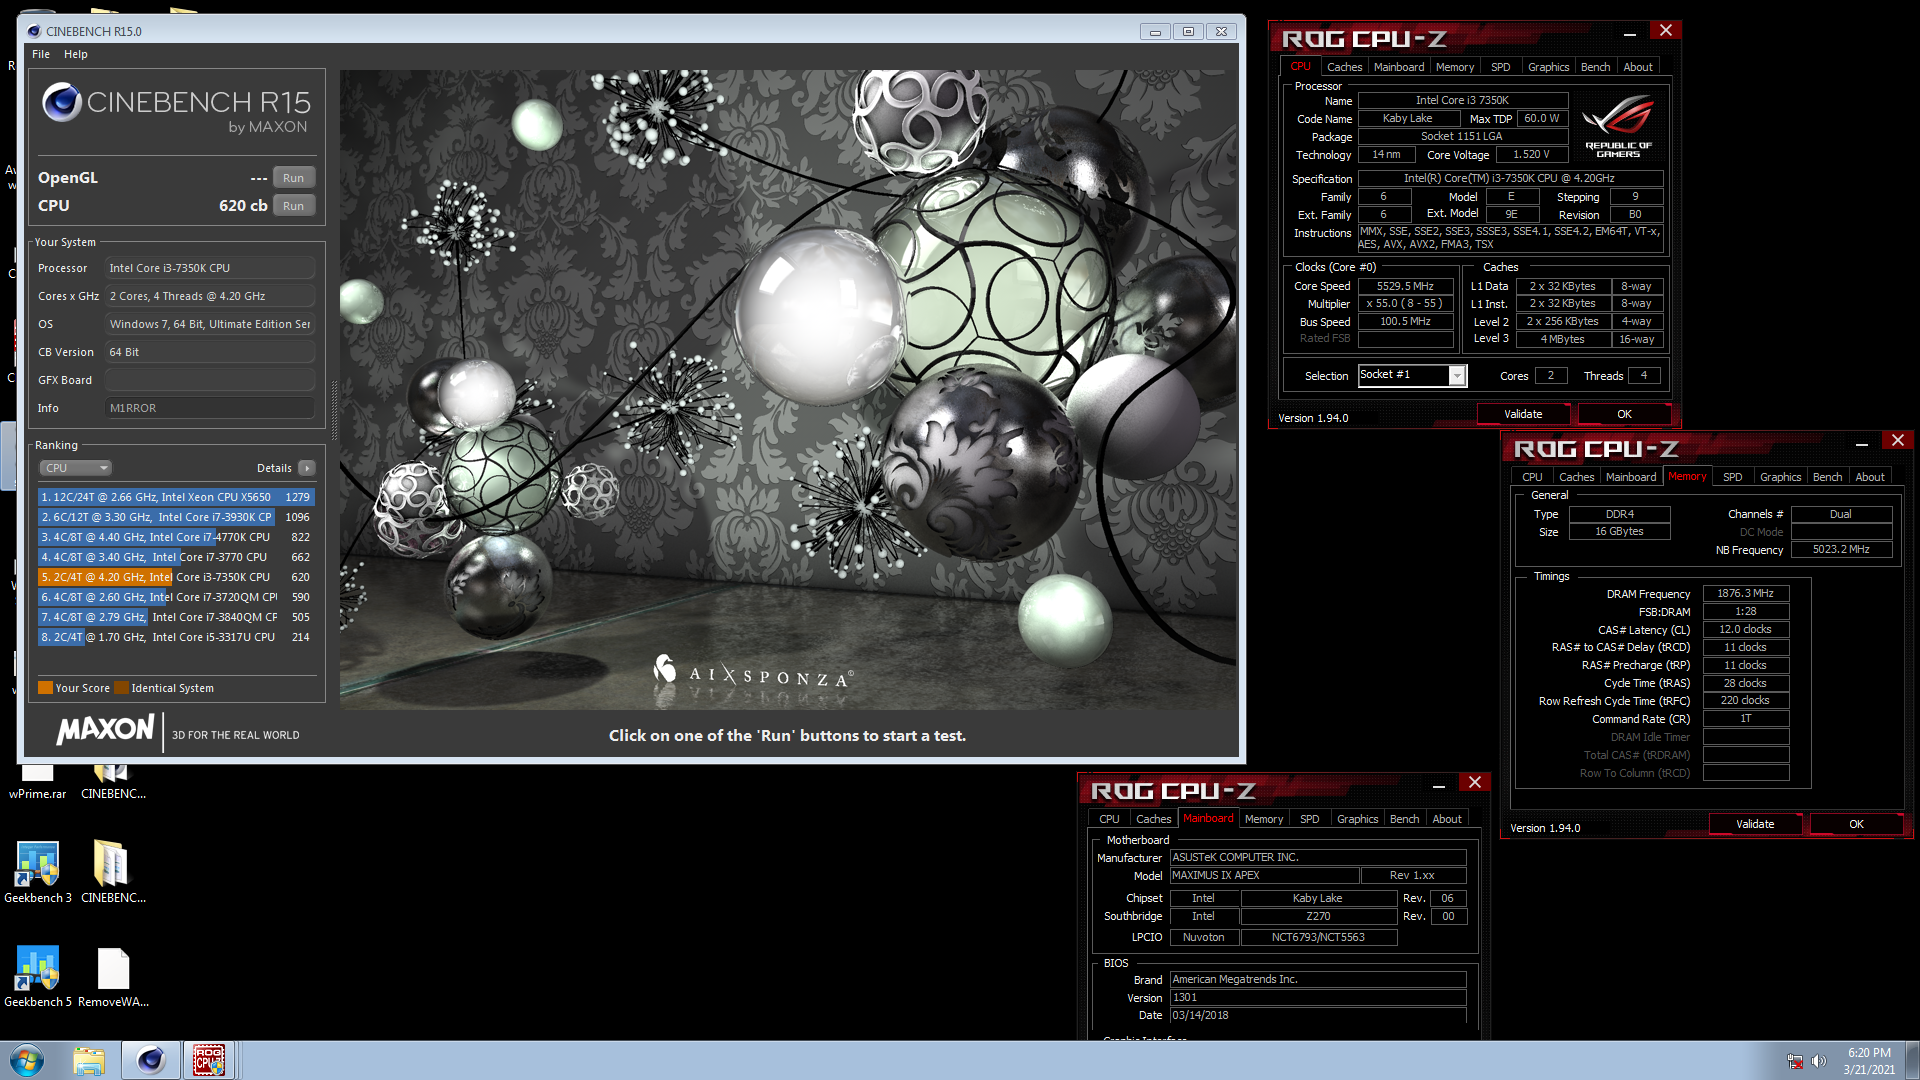Screen dimensions: 1920x1080
Task: Open the Geekbench 5 desktop shortcut
Action: tap(37, 976)
